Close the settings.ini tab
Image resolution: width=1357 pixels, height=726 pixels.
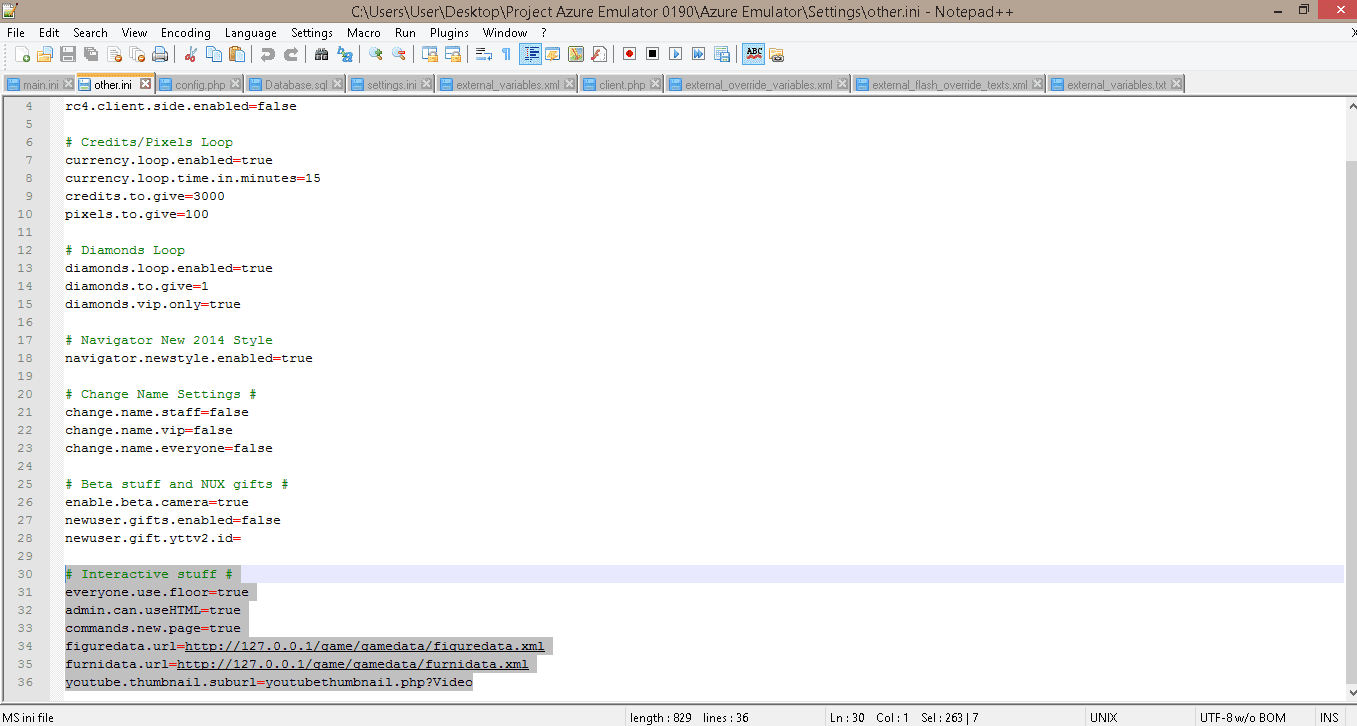[427, 84]
